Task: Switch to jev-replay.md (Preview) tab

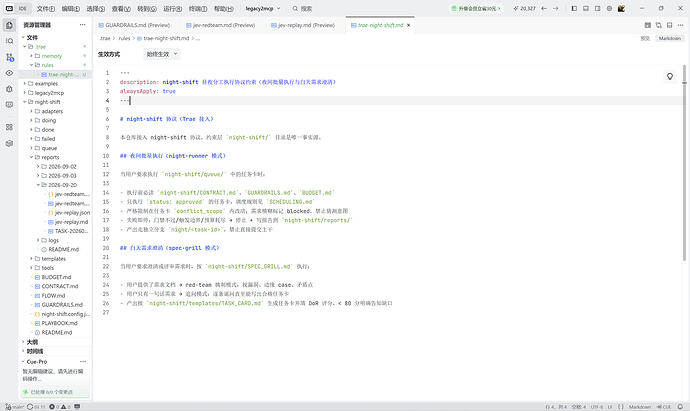Action: 303,25
